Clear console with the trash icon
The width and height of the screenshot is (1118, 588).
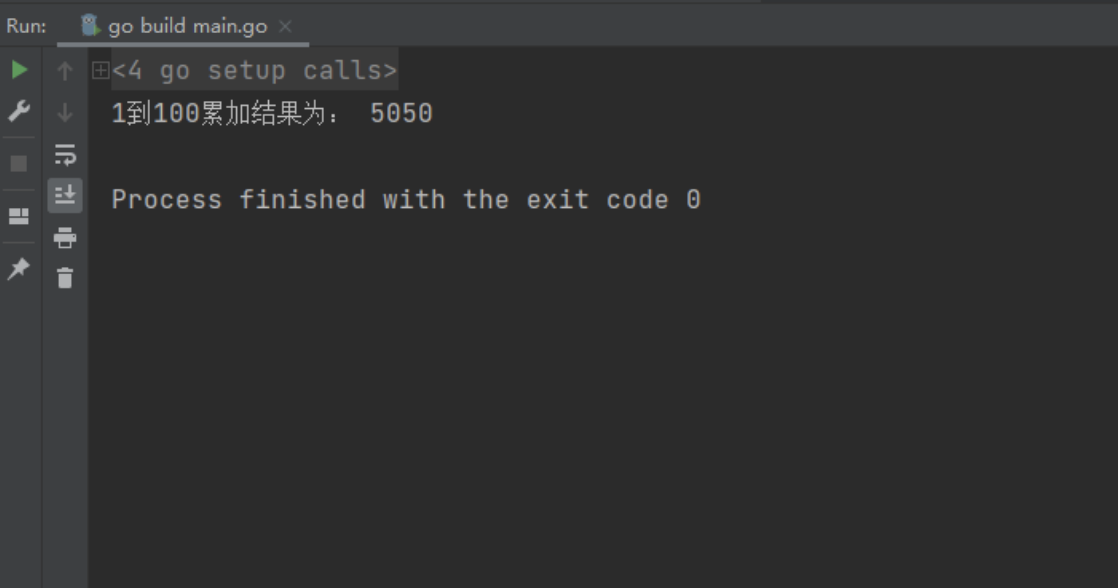pyautogui.click(x=65, y=278)
